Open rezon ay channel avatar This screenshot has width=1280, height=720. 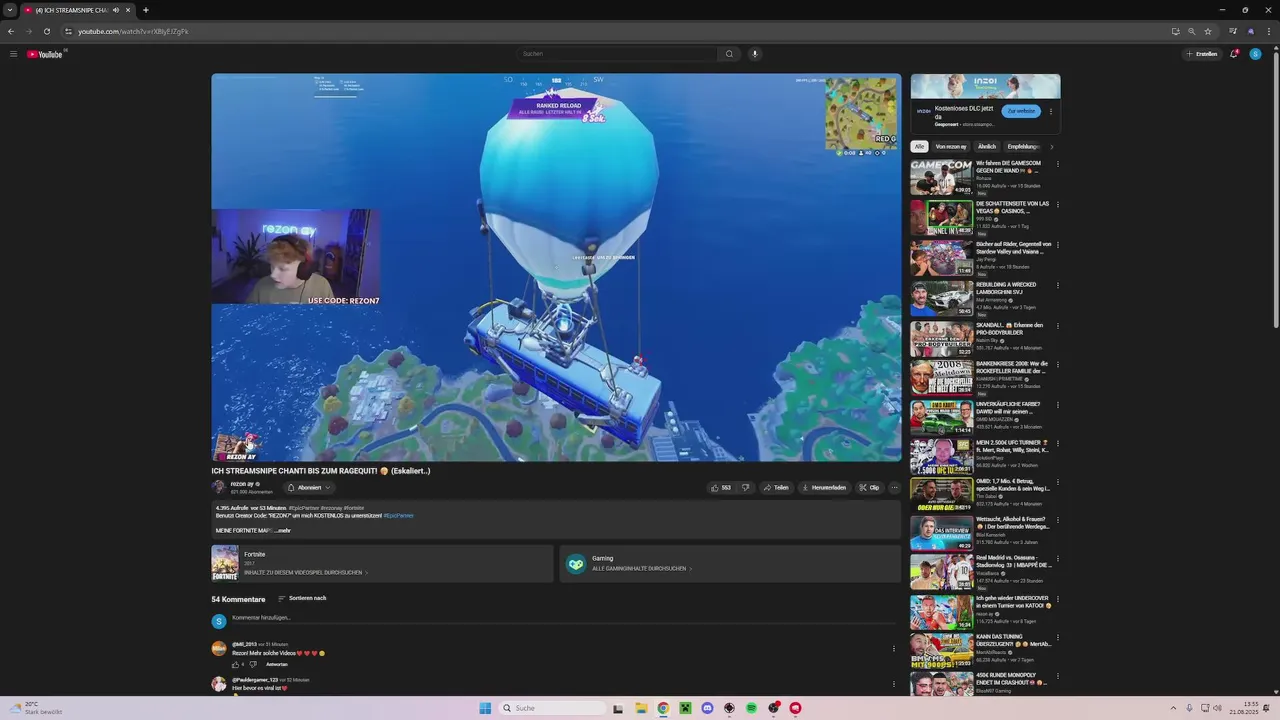(219, 487)
